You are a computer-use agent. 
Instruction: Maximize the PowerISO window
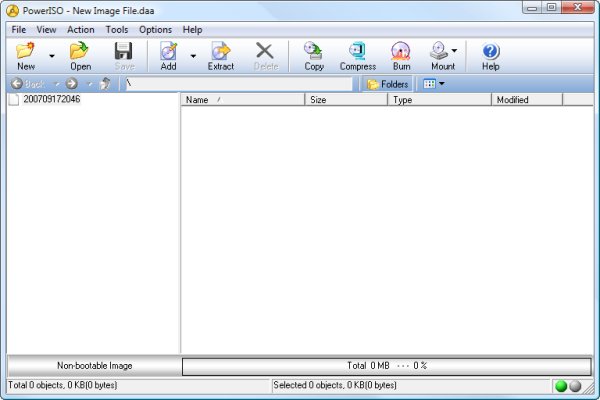click(551, 7)
